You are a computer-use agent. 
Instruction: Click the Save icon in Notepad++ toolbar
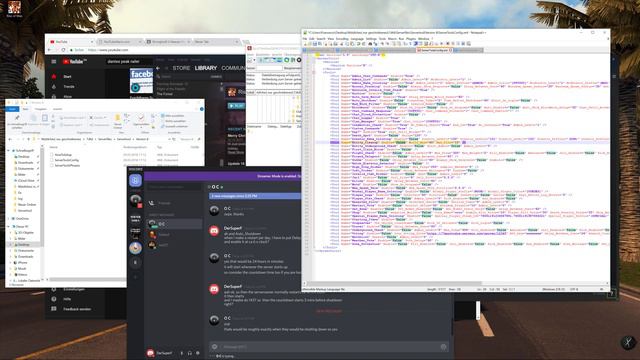pyautogui.click(x=315, y=44)
